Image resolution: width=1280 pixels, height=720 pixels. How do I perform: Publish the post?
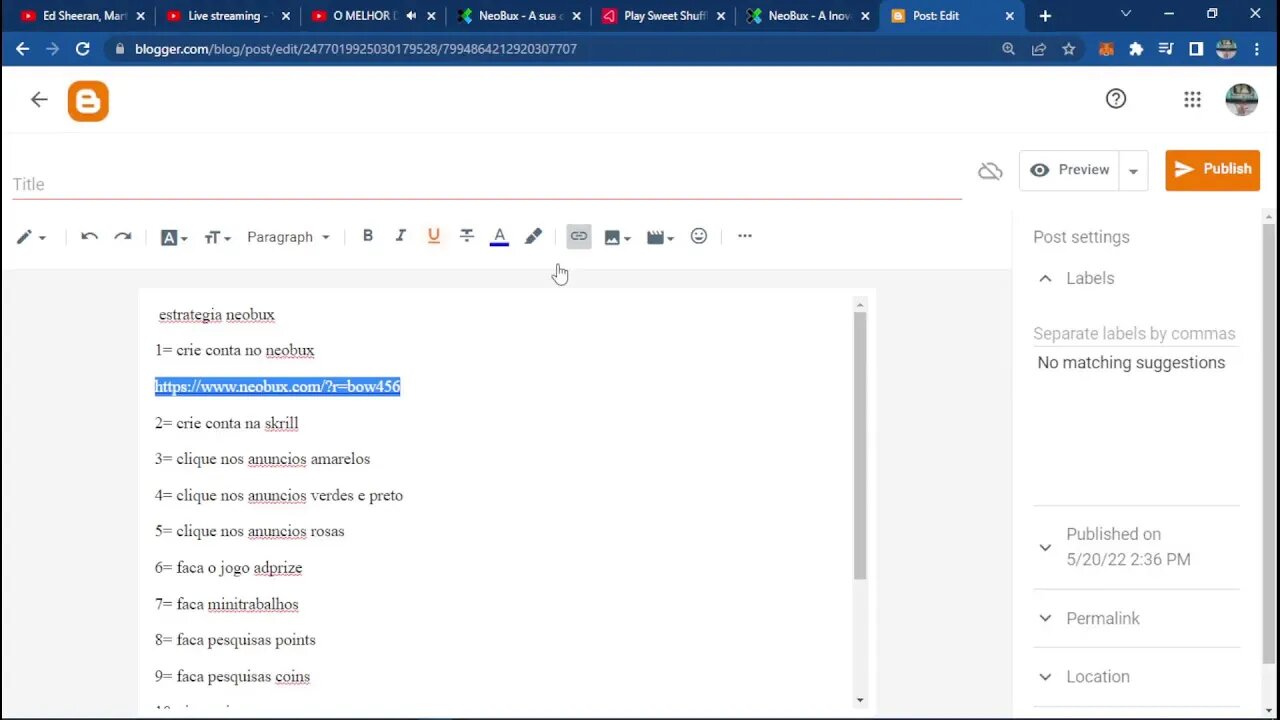click(x=1212, y=170)
